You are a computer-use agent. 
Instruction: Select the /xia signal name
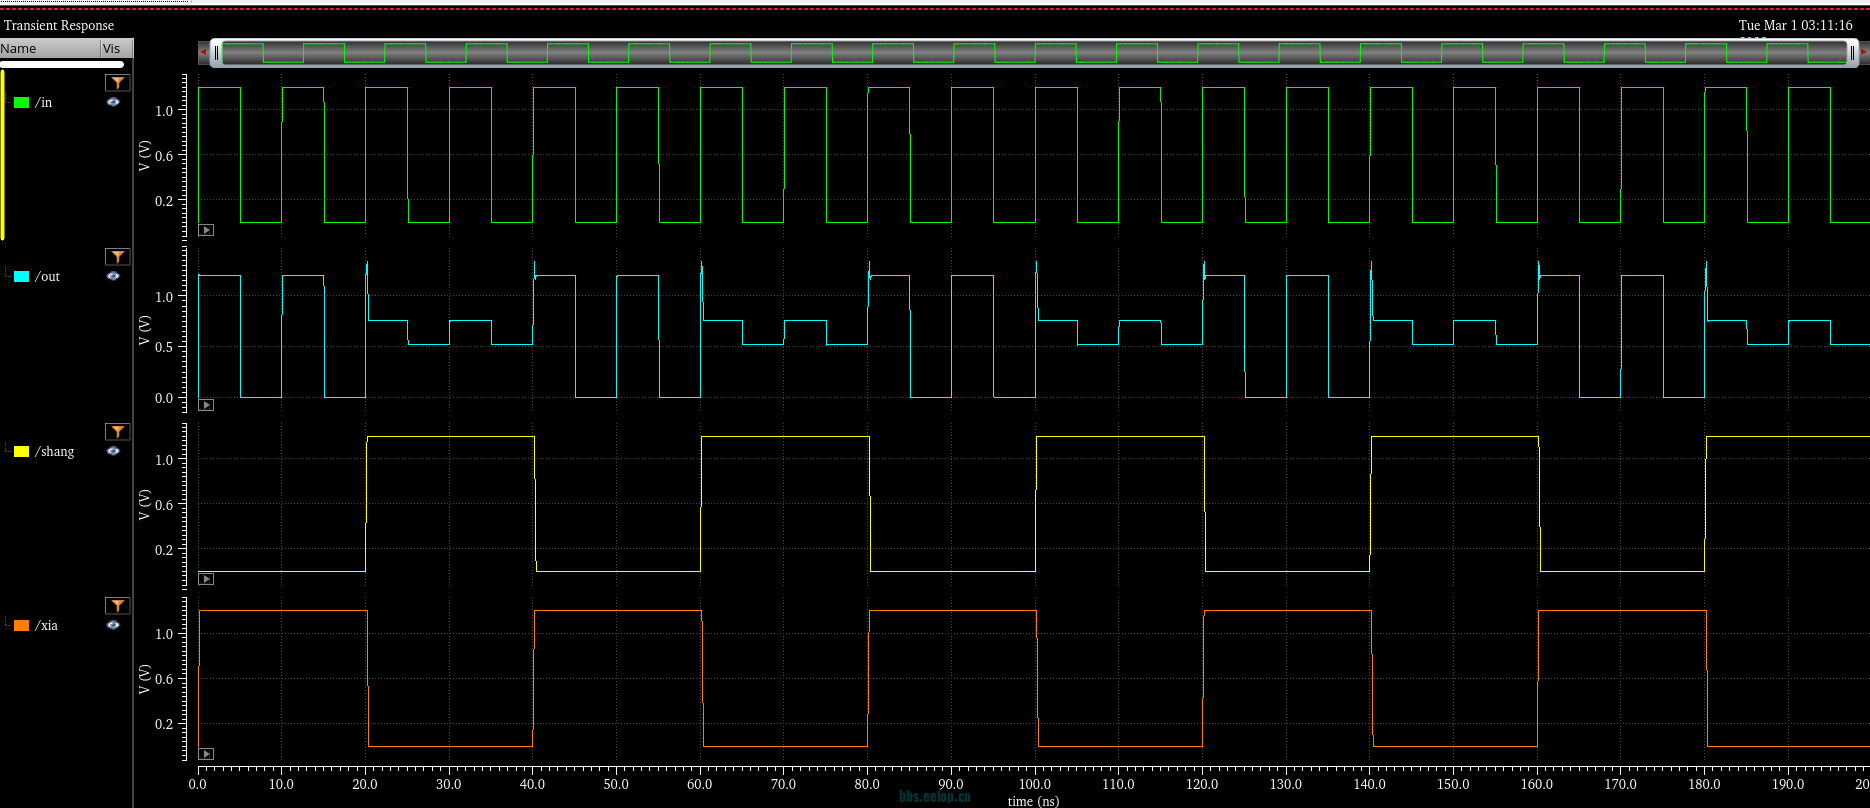(47, 625)
